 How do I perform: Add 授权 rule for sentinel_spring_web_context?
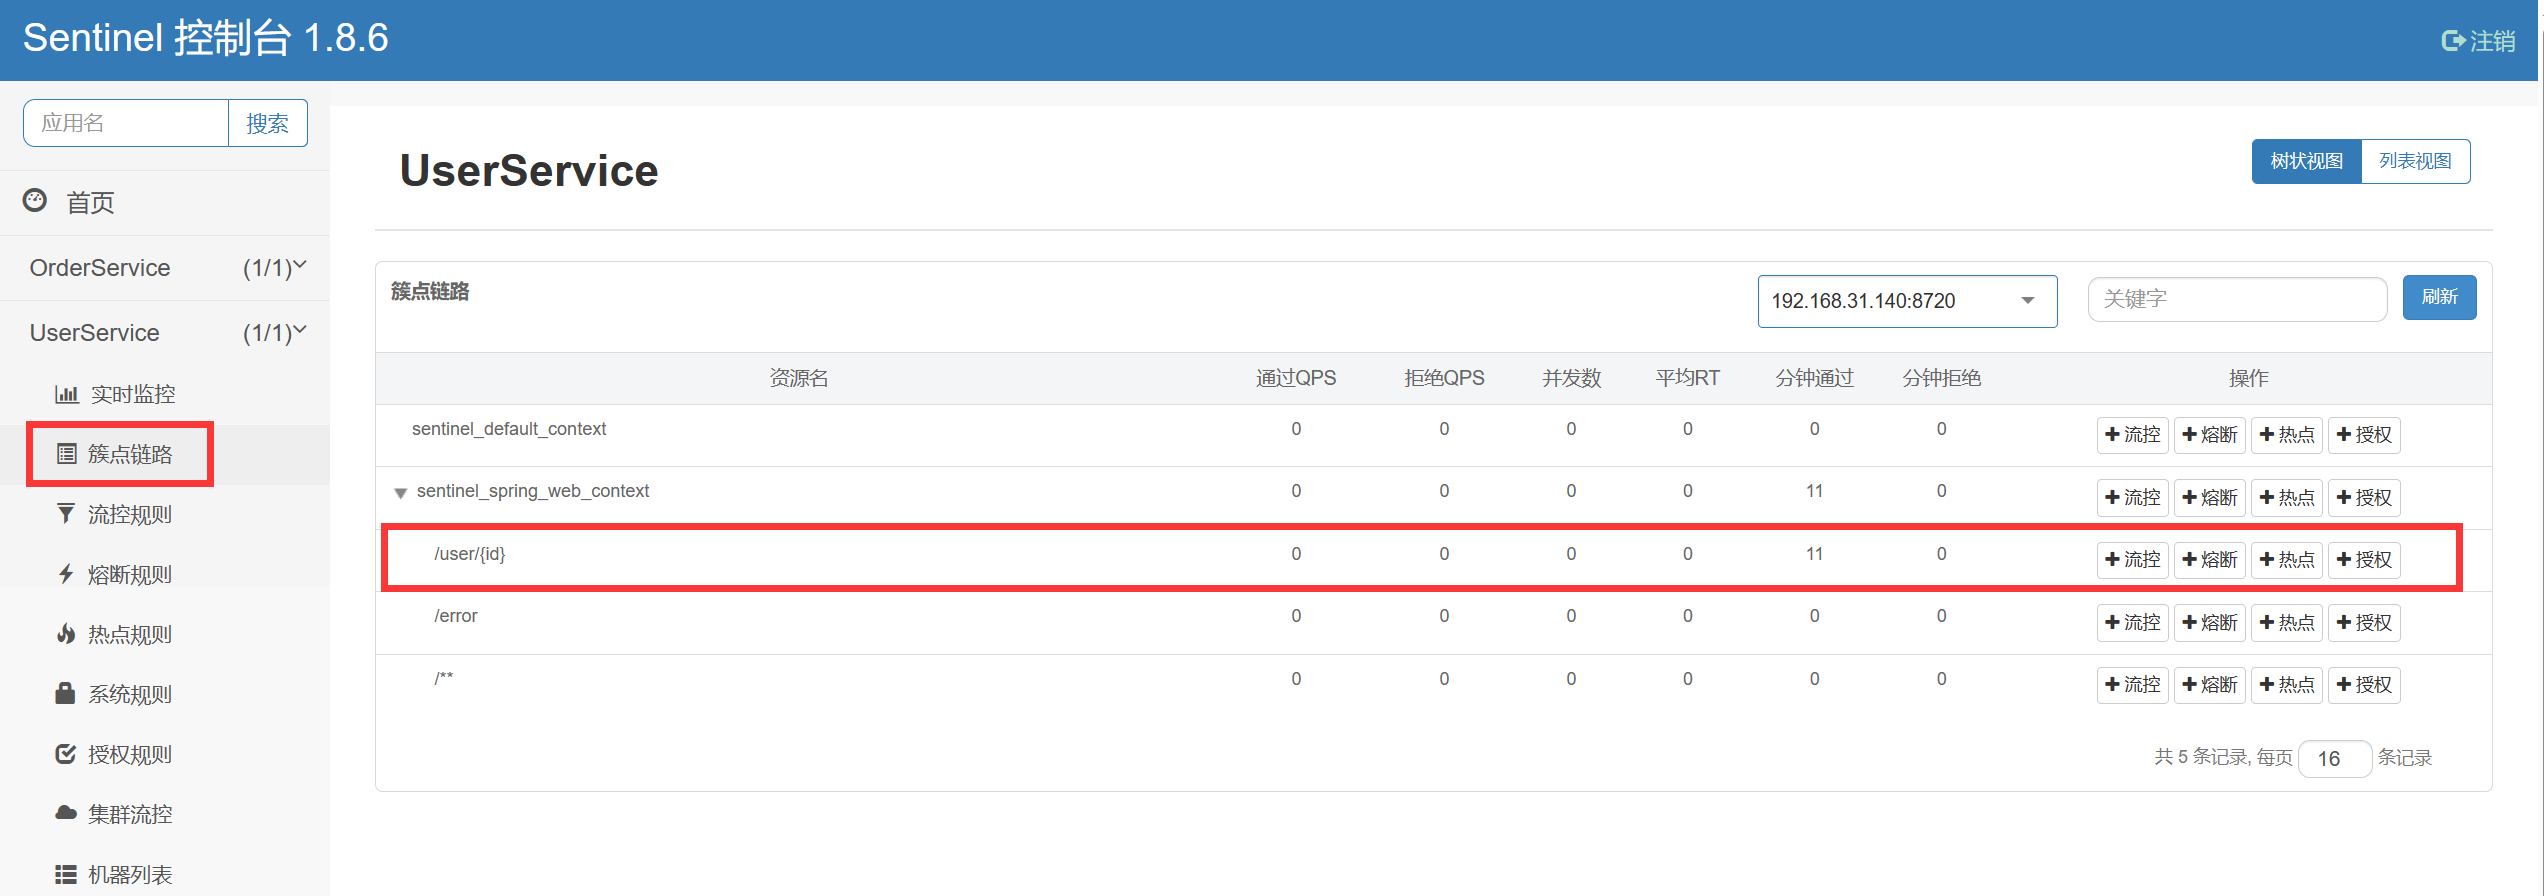(x=2364, y=497)
